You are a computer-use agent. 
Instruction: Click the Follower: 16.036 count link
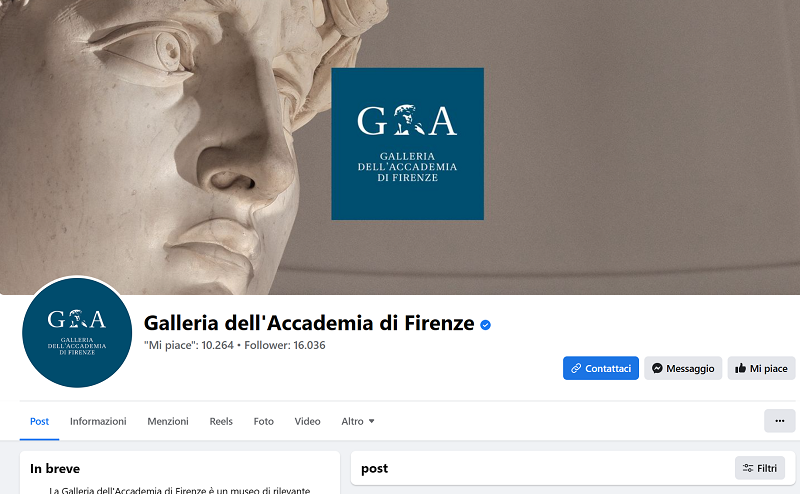click(x=285, y=345)
